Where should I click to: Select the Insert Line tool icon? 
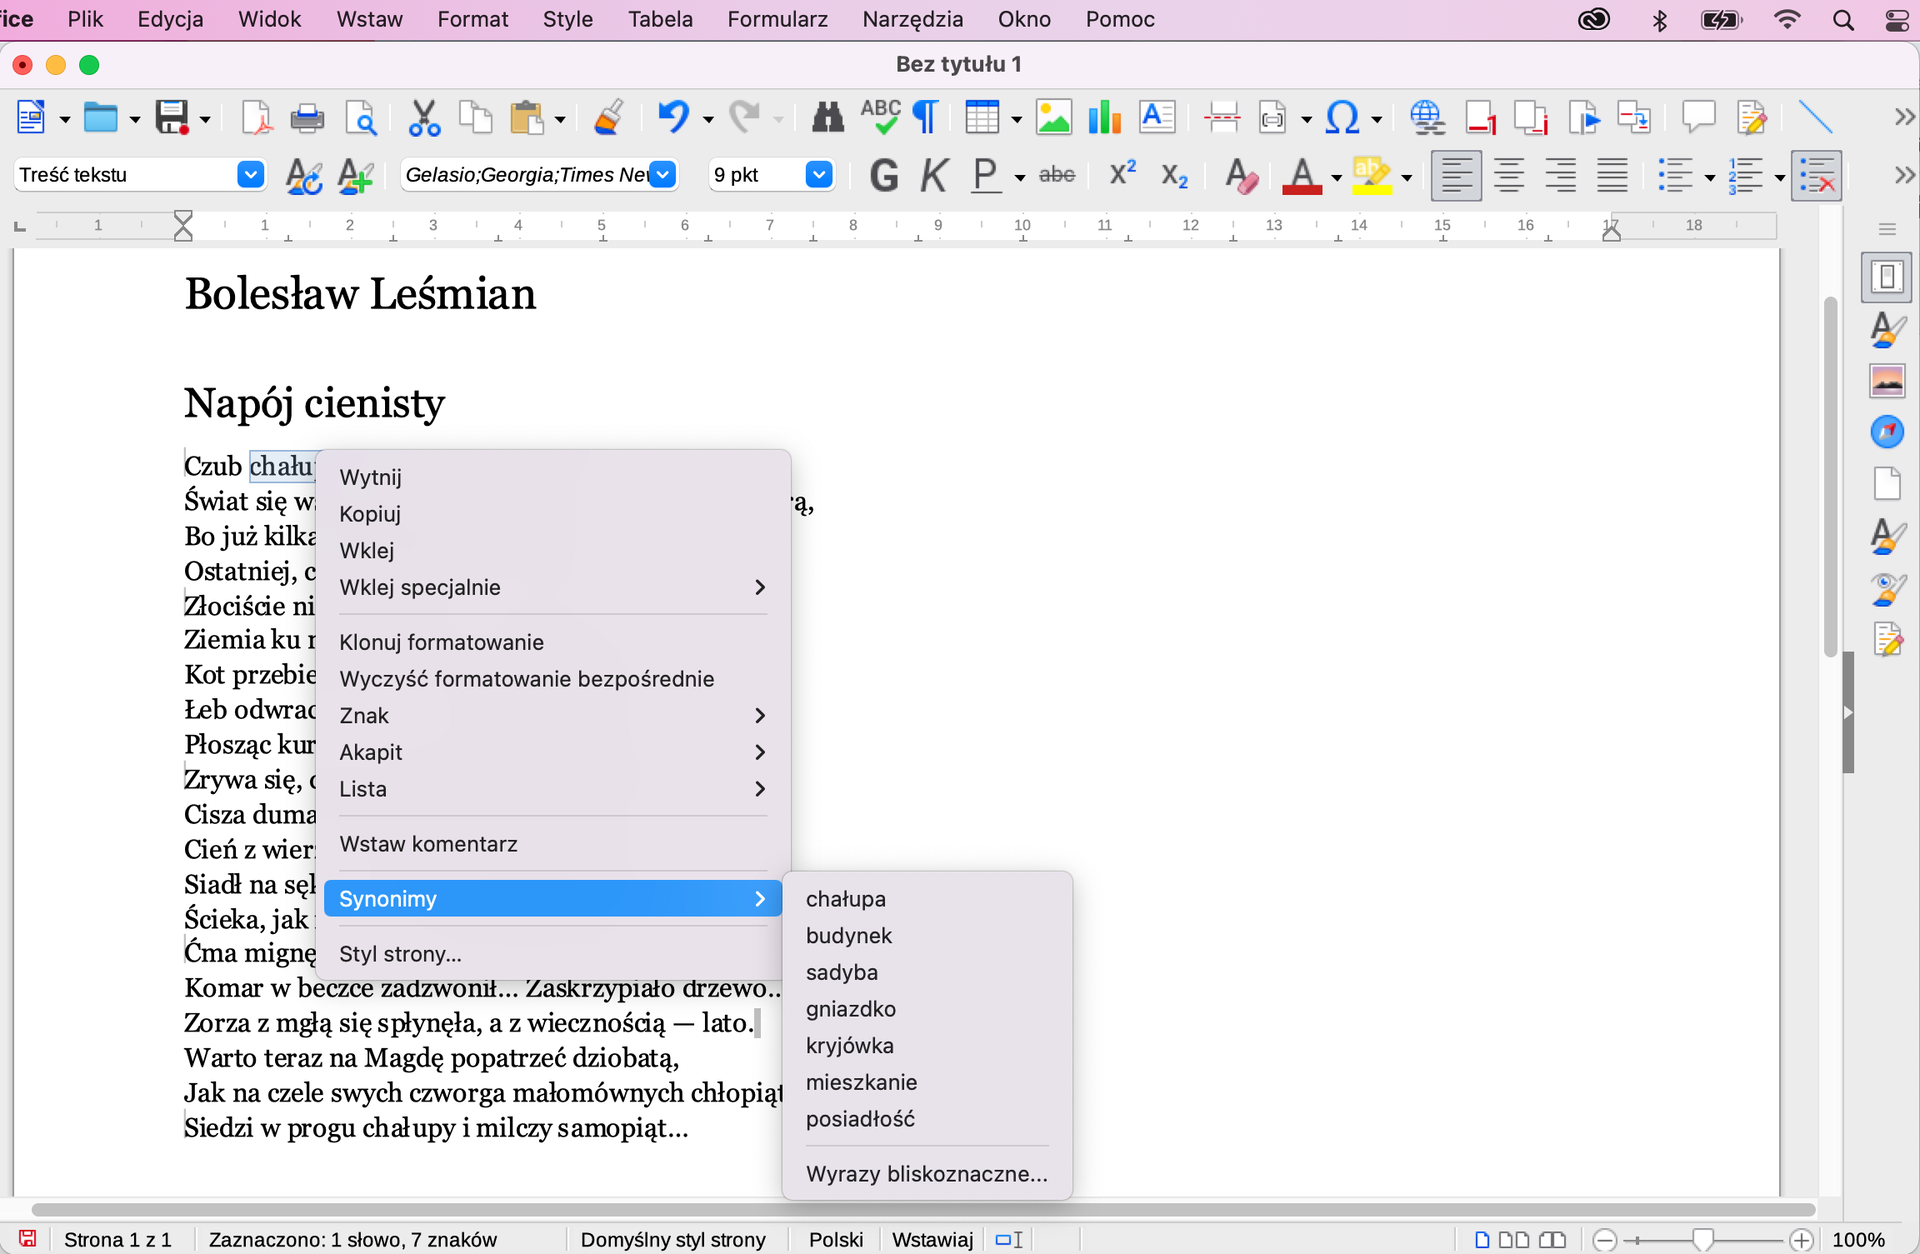pos(1815,118)
